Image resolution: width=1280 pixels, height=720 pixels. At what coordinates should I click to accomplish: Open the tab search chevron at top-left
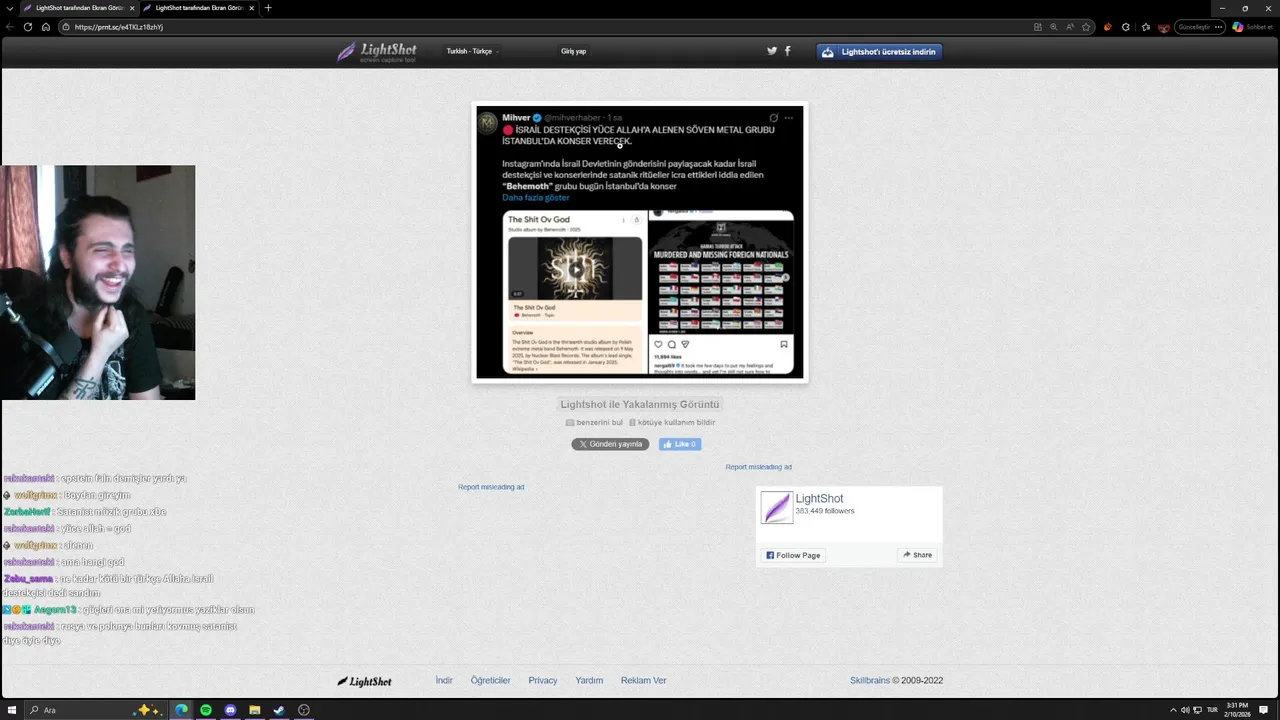tap(10, 8)
